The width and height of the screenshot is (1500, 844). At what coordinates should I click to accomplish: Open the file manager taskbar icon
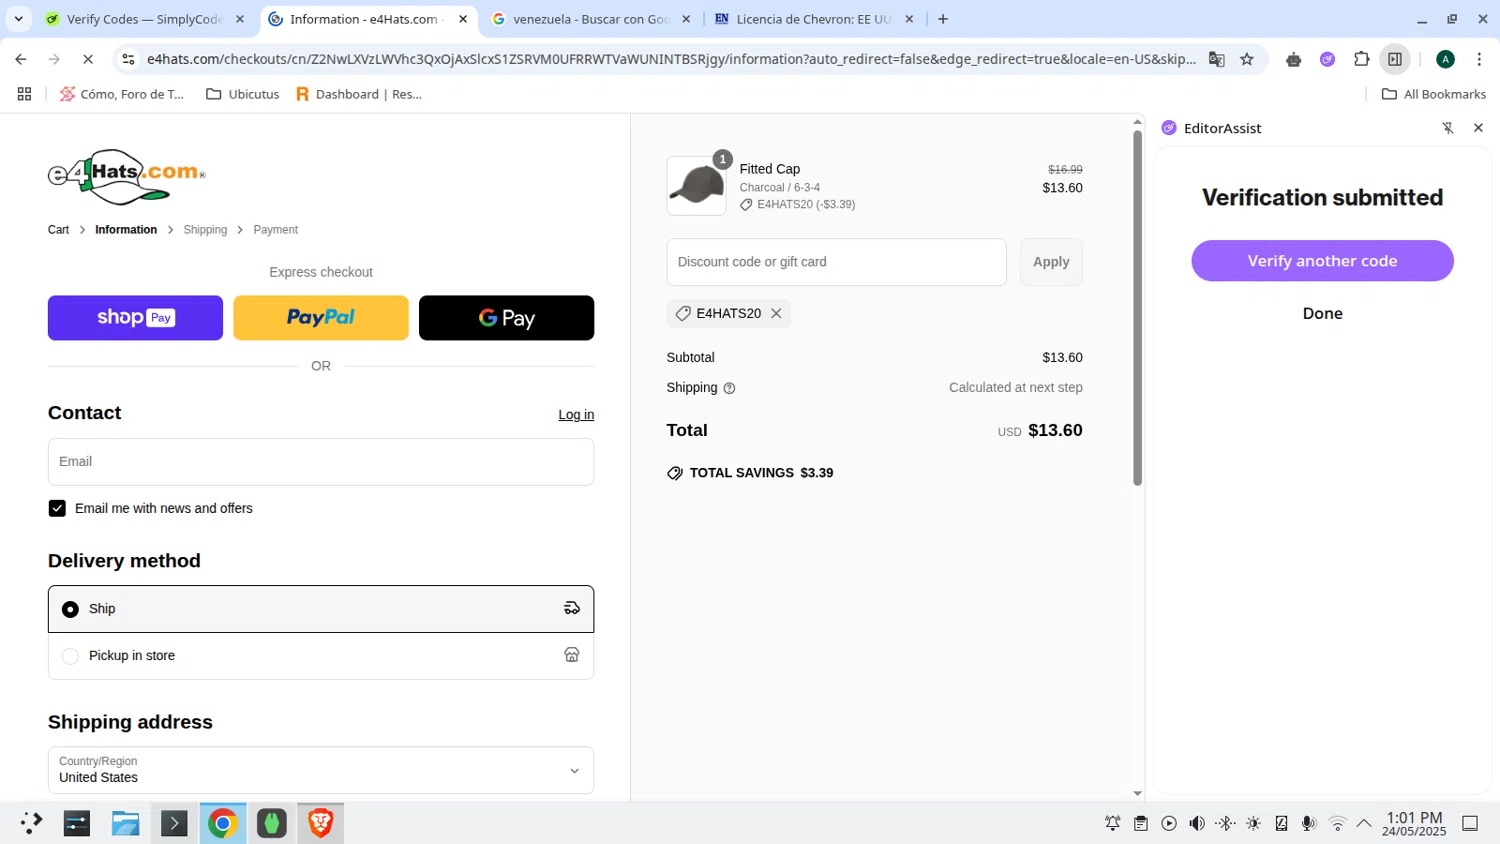pos(125,823)
